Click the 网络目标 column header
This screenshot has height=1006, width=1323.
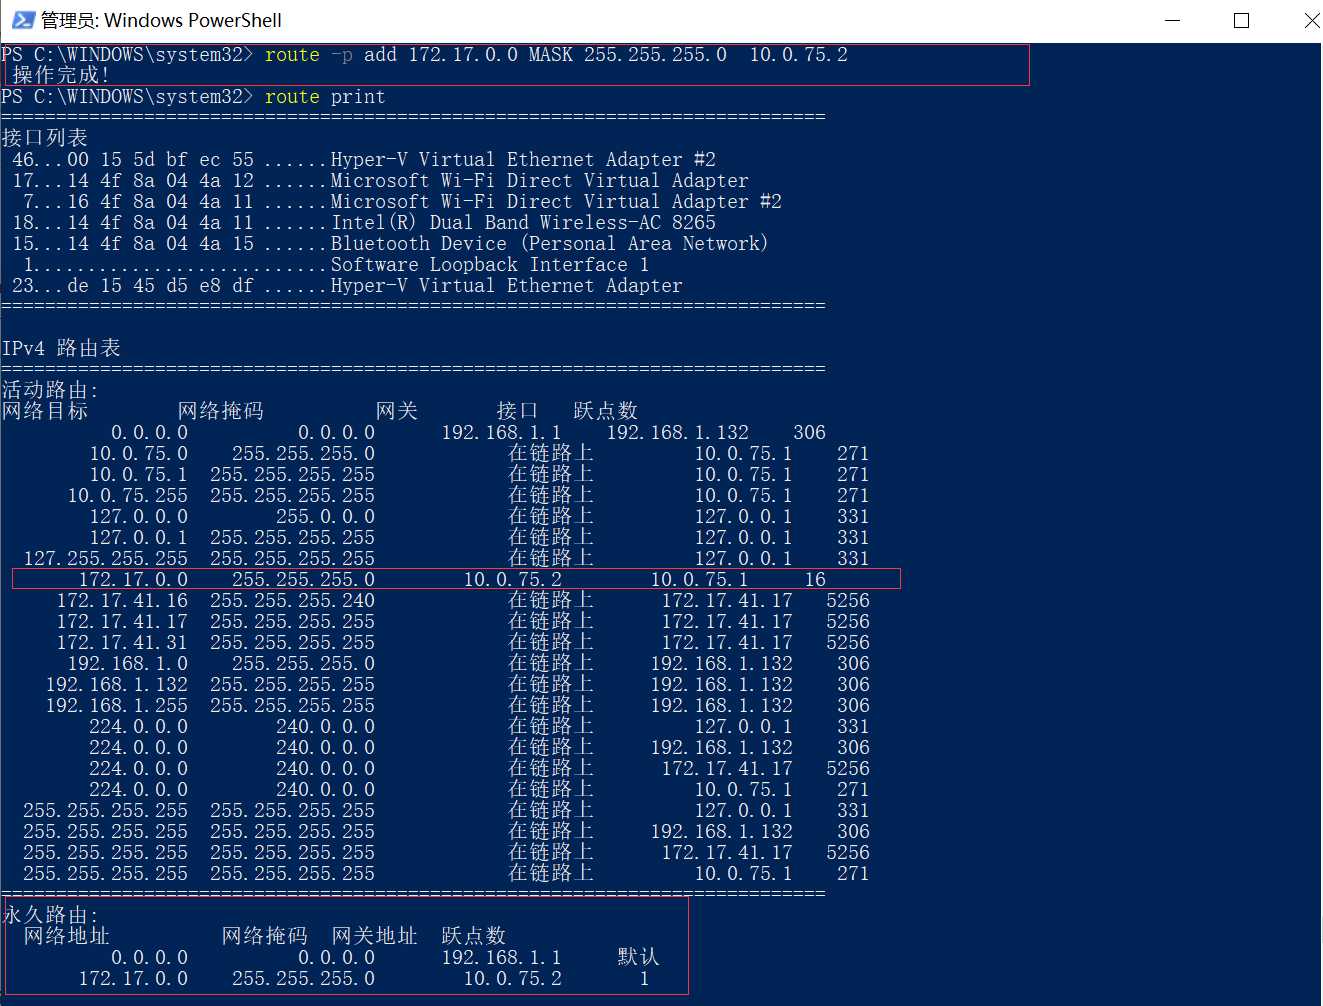45,411
